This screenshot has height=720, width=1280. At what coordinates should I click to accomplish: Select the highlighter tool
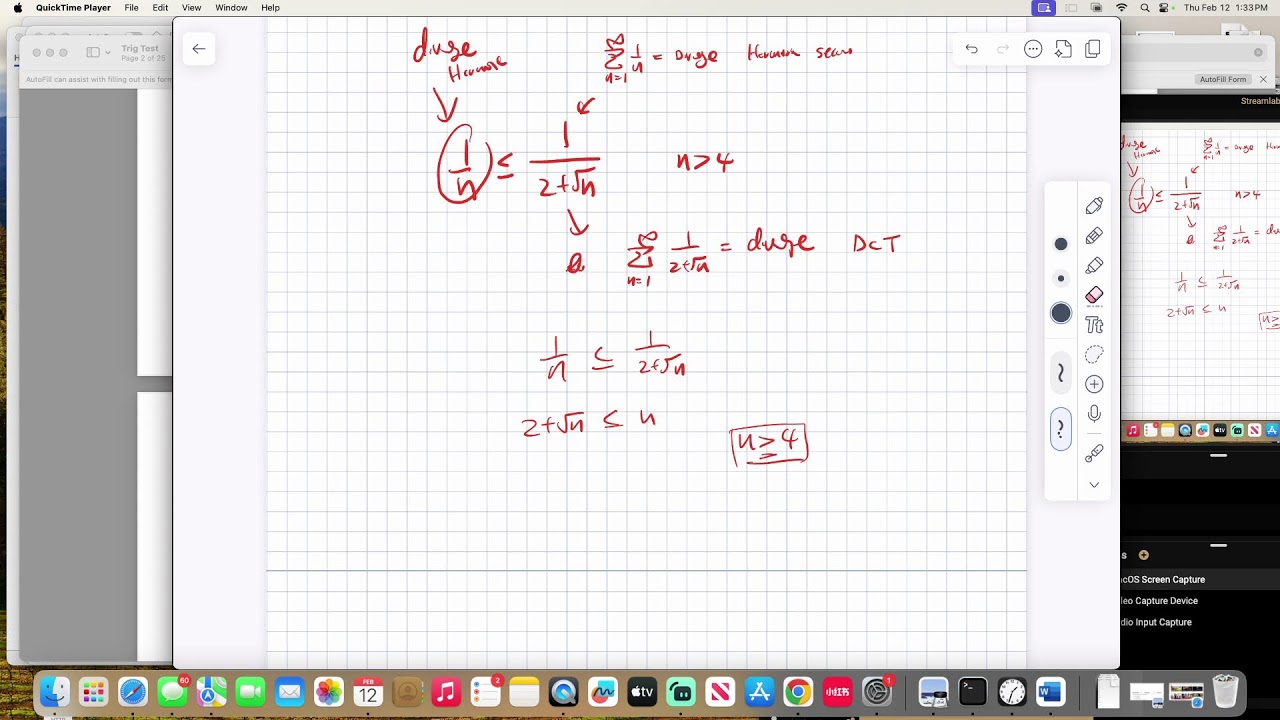1094,266
